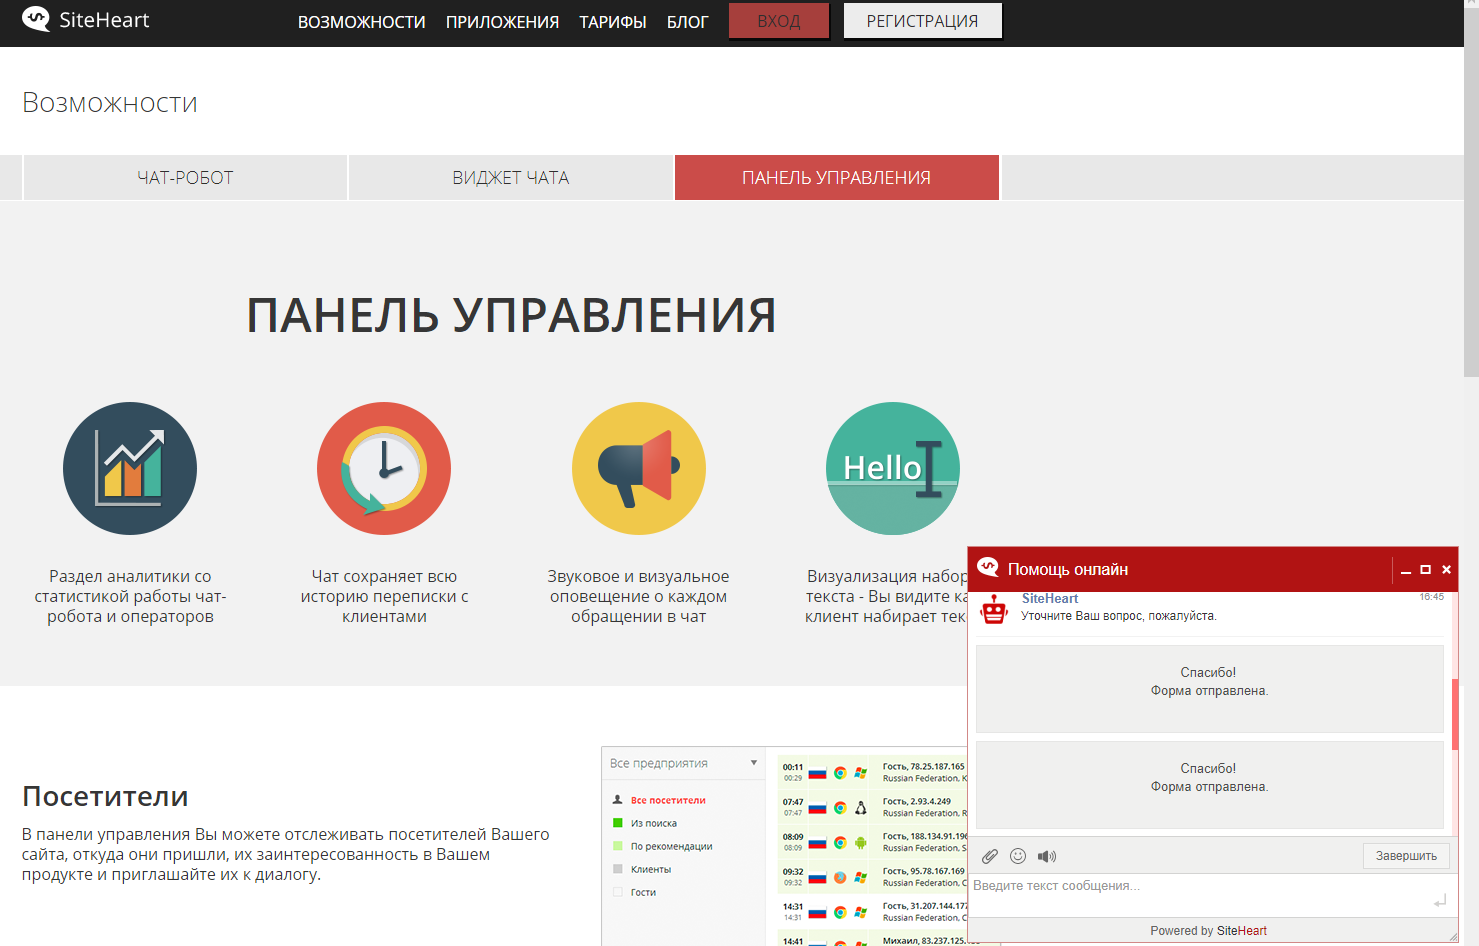Click the SiteHeart logo in the header
Screen dimensions: 1479x946
pyautogui.click(x=85, y=19)
